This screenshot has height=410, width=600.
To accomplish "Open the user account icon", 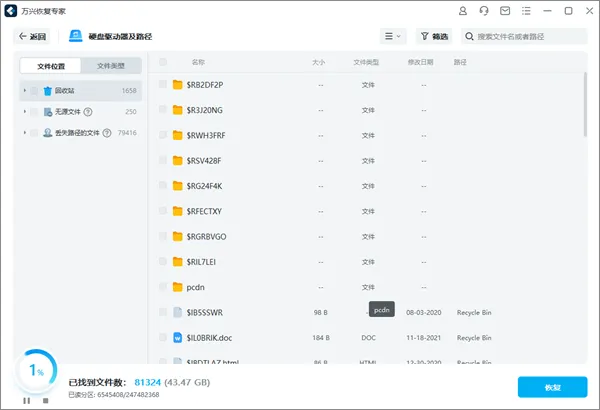I will (463, 11).
